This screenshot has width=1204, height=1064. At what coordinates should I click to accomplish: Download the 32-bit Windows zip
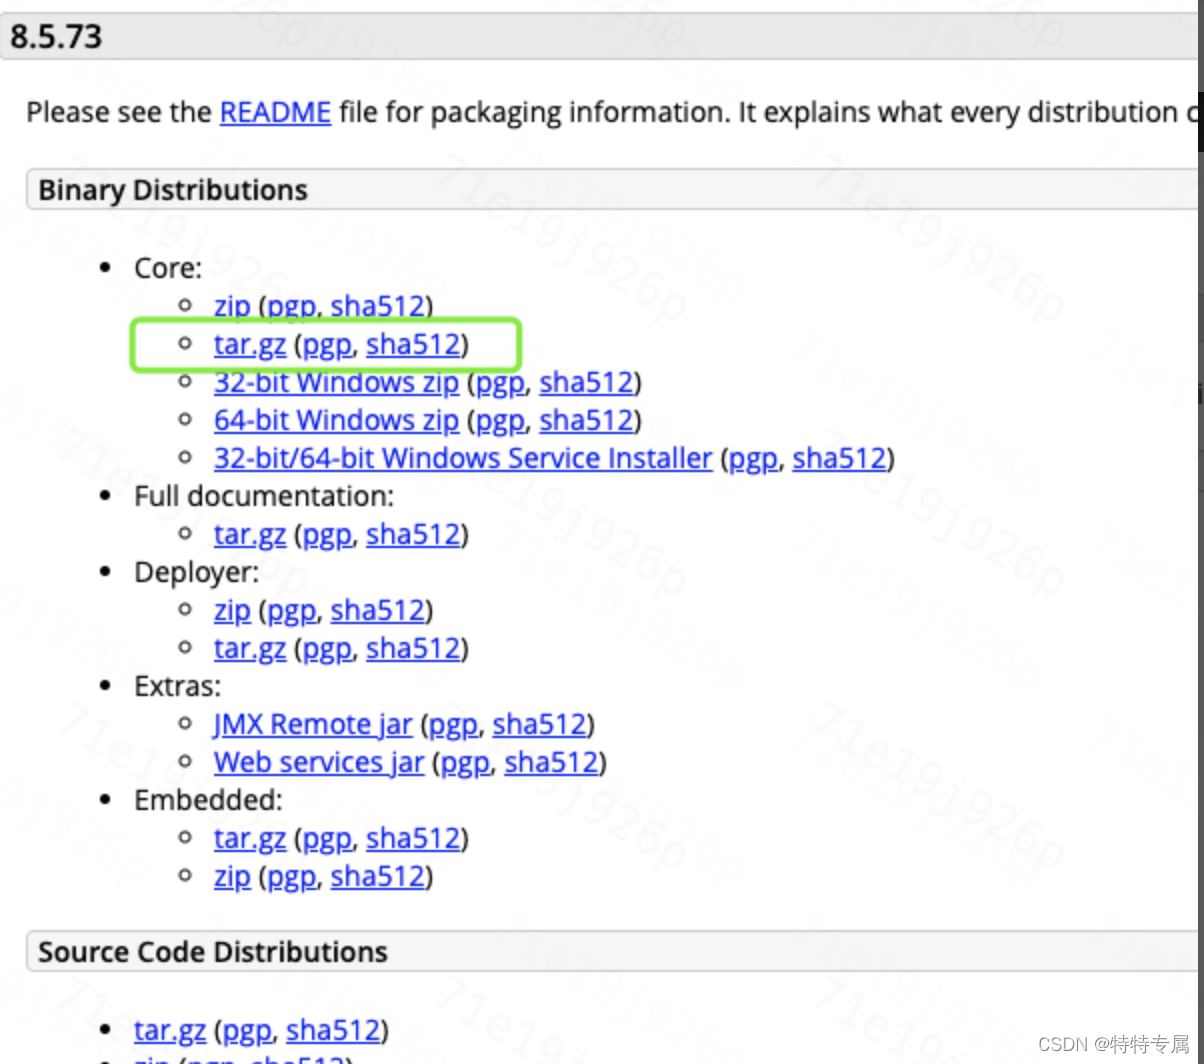(336, 382)
